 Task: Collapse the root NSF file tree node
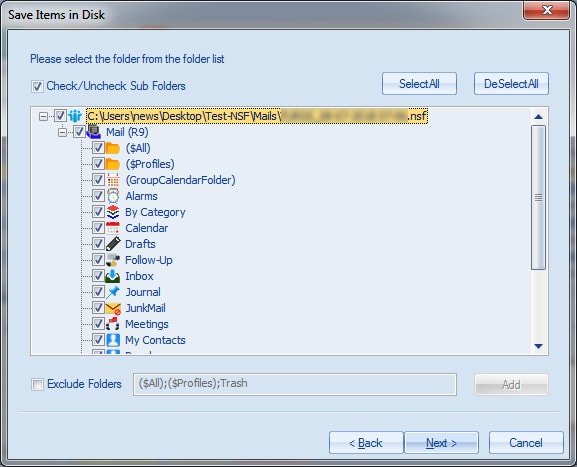pyautogui.click(x=43, y=116)
